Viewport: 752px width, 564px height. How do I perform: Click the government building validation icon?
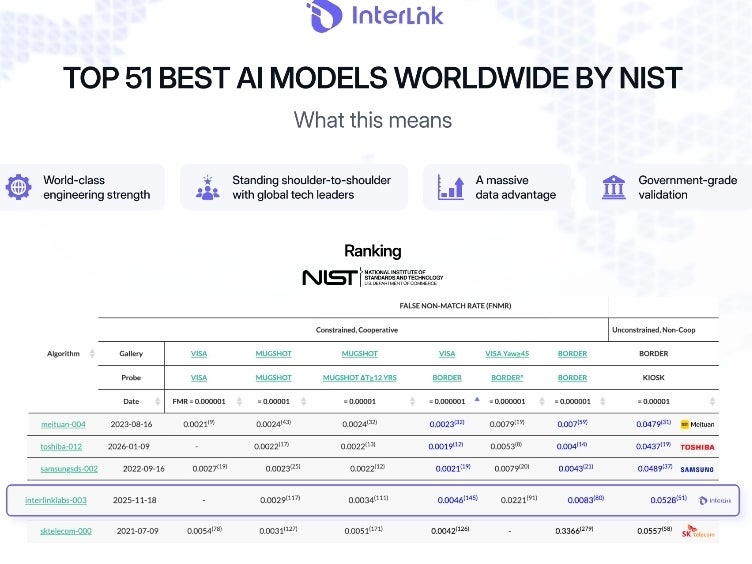(x=613, y=187)
